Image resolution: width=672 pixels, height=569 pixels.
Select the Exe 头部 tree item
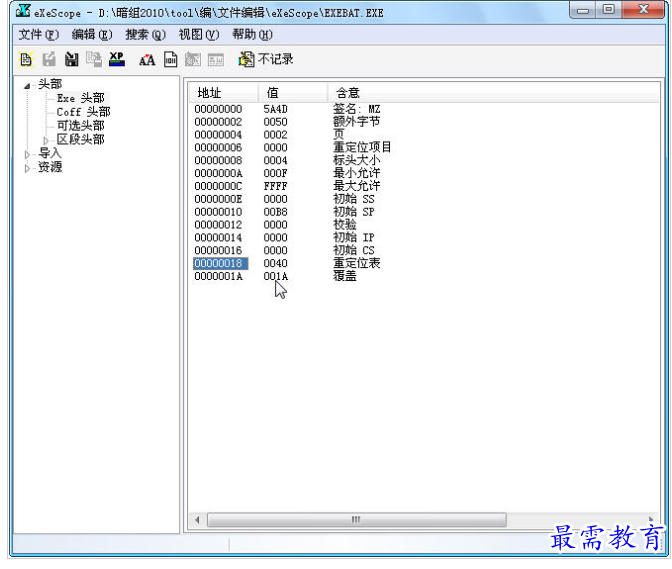click(81, 98)
